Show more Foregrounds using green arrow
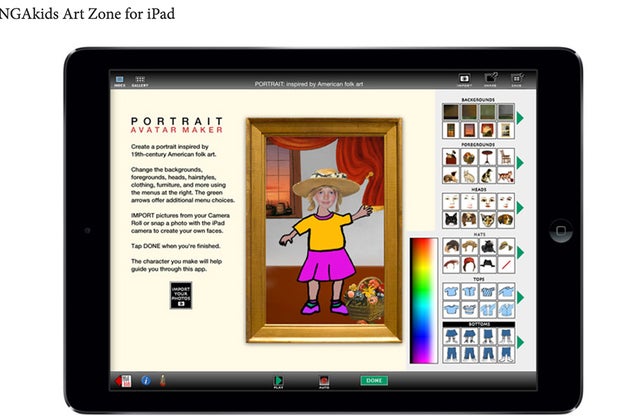The image size is (620, 420). 520,166
